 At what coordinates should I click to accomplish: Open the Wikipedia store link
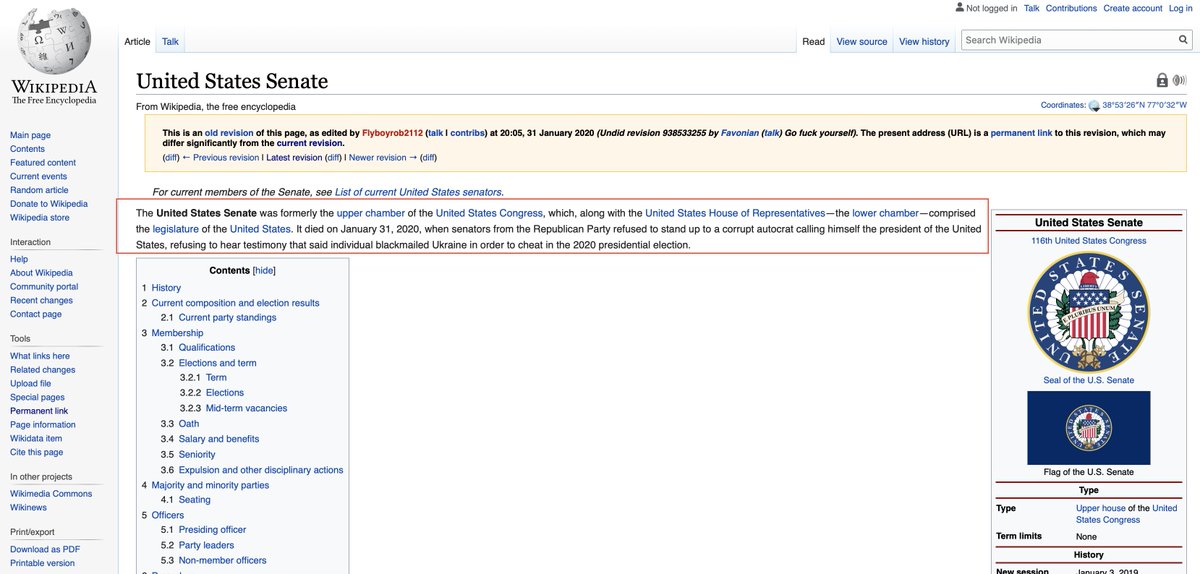pyautogui.click(x=40, y=217)
